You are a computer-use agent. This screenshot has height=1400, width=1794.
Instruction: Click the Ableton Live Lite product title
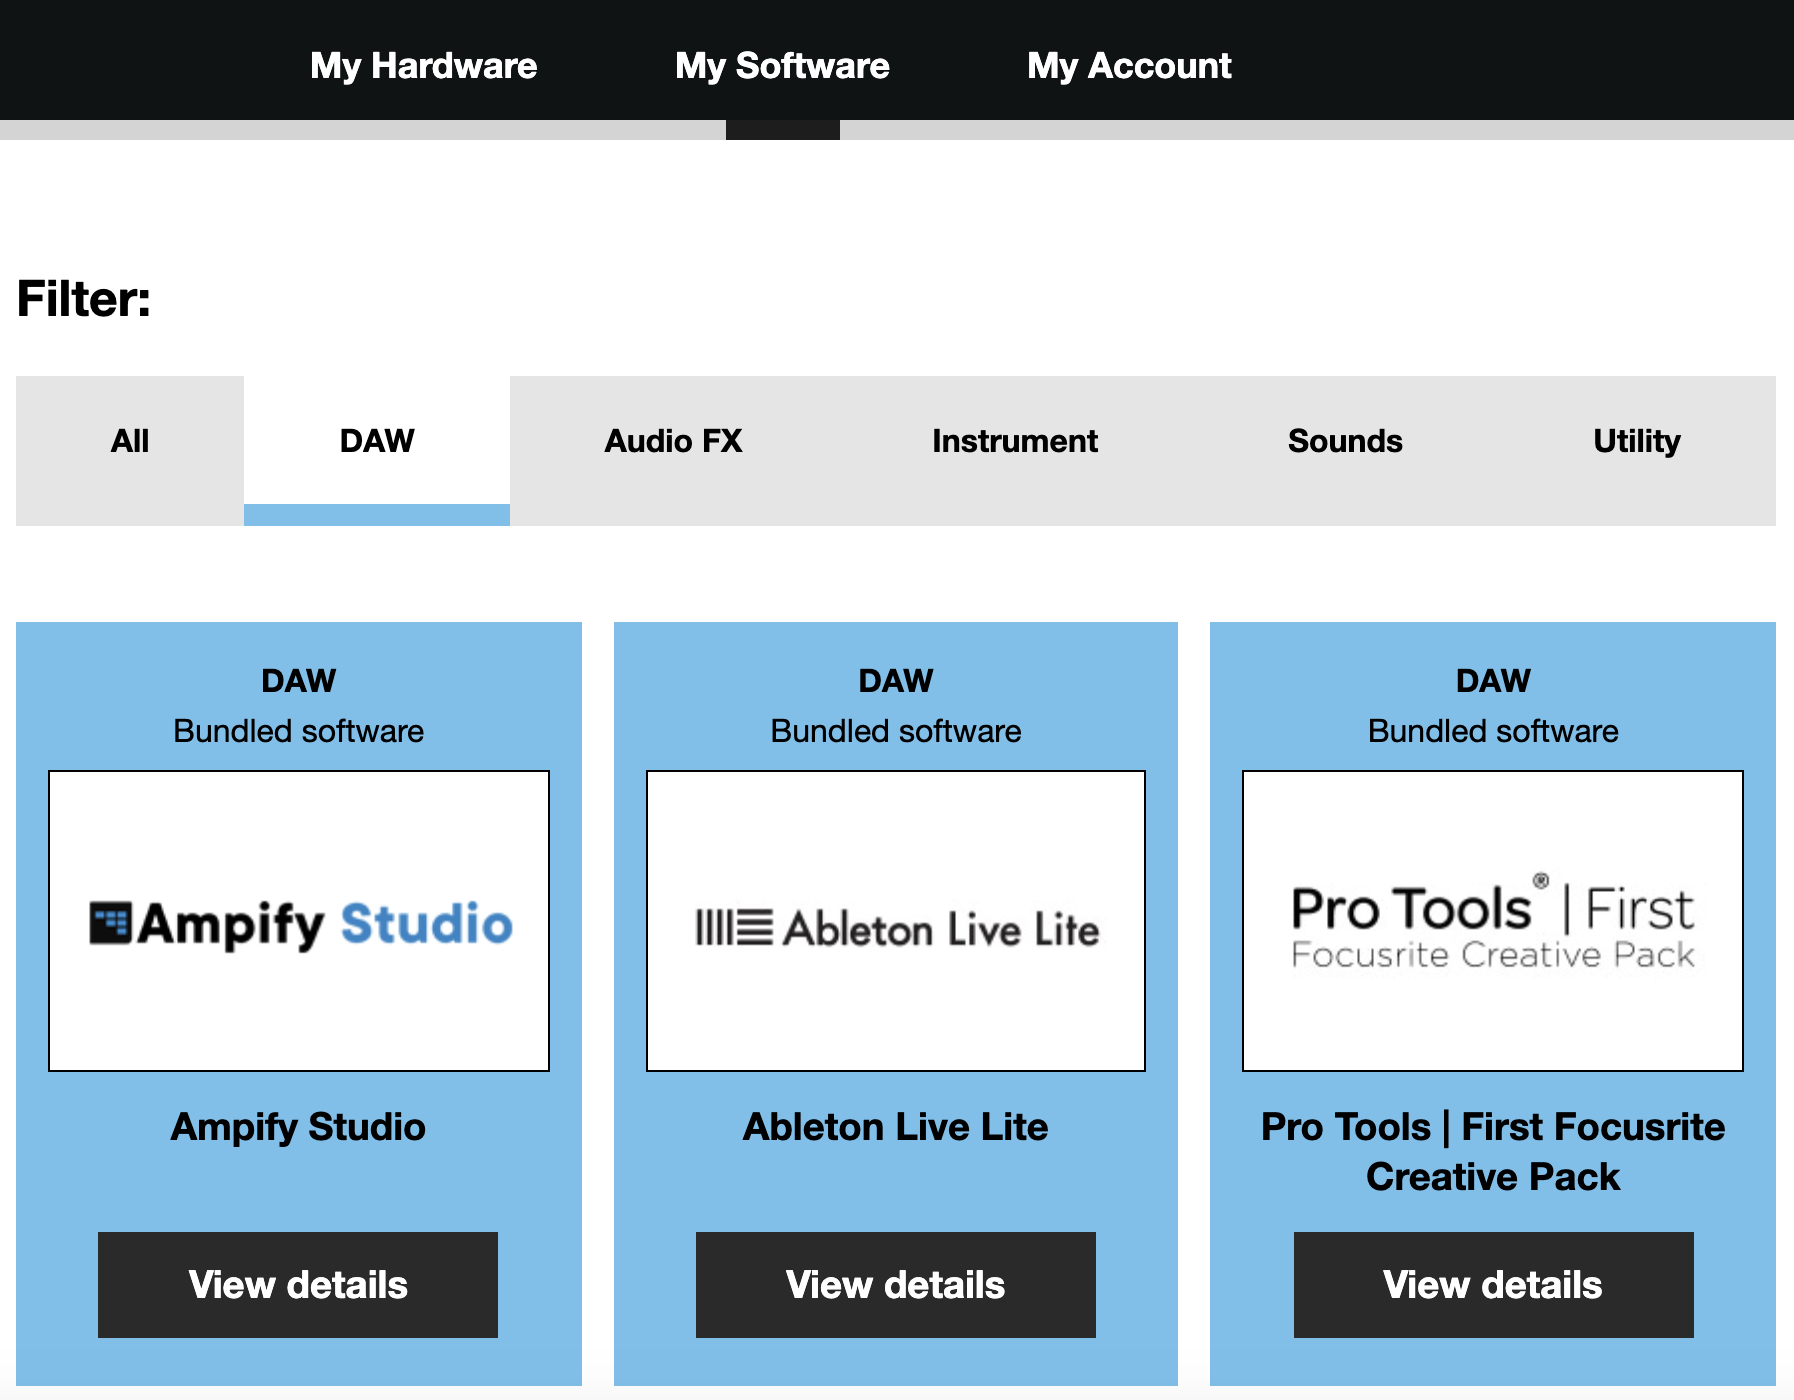point(895,1127)
